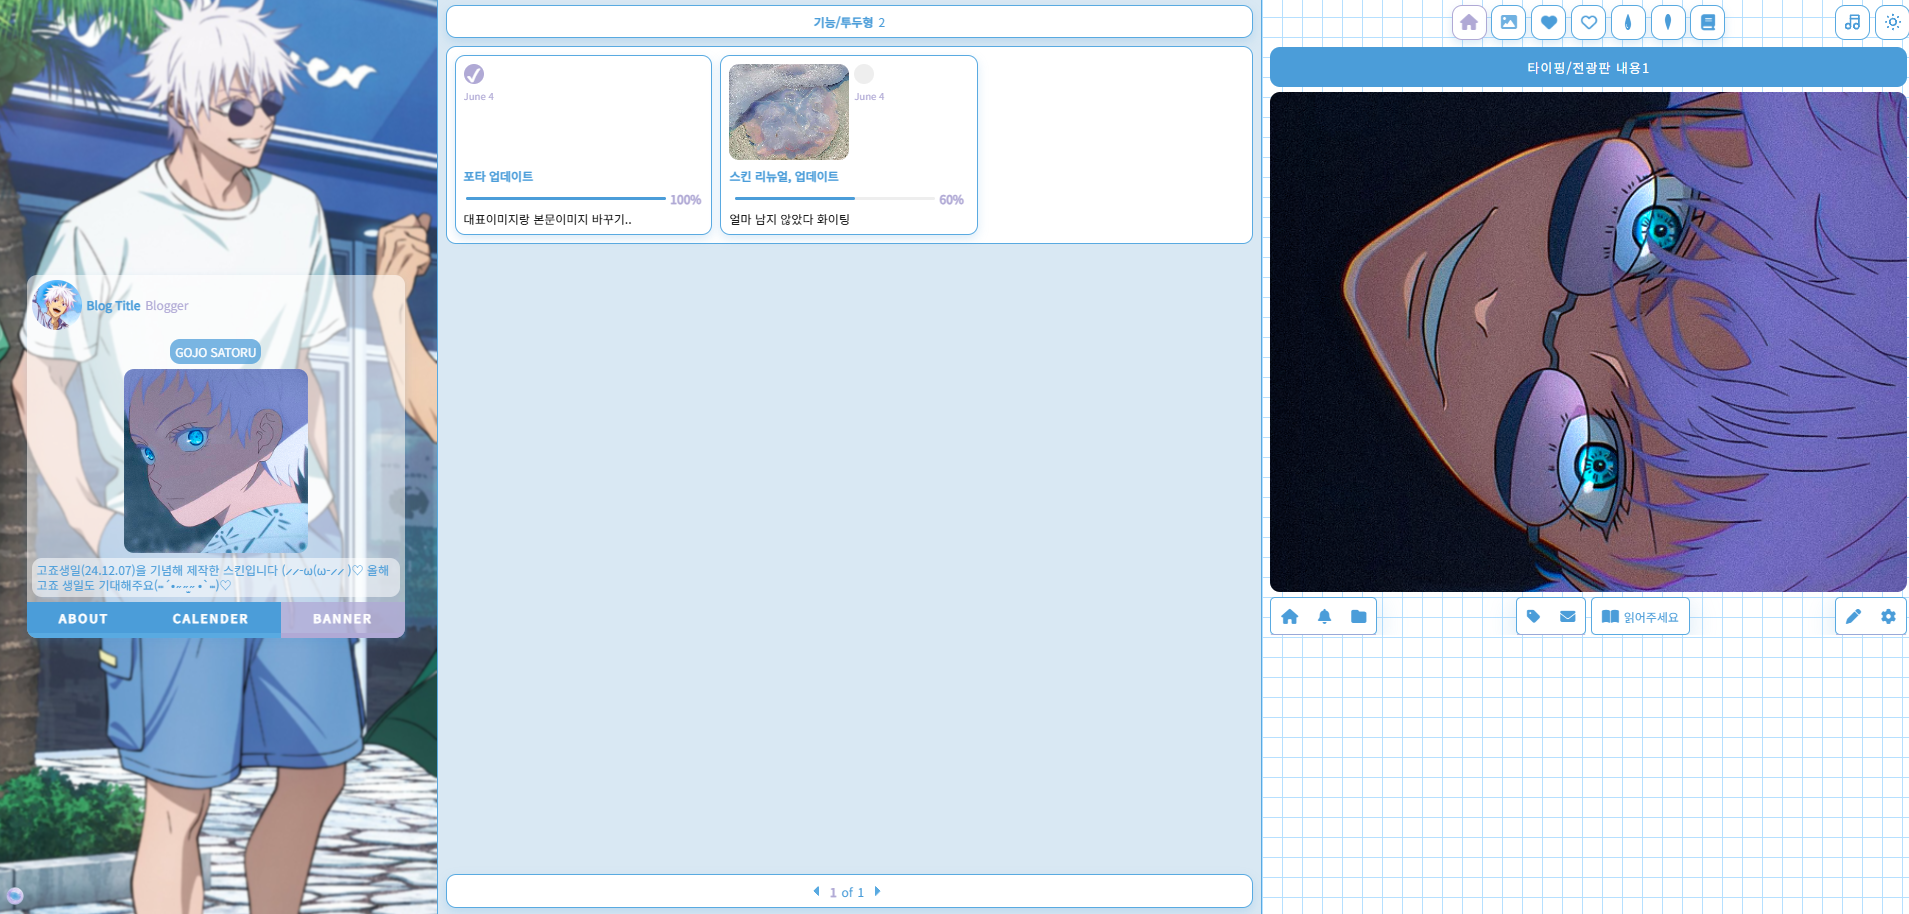Open the book icon in top toolbar
This screenshot has height=914, width=1909.
coord(1708,22)
